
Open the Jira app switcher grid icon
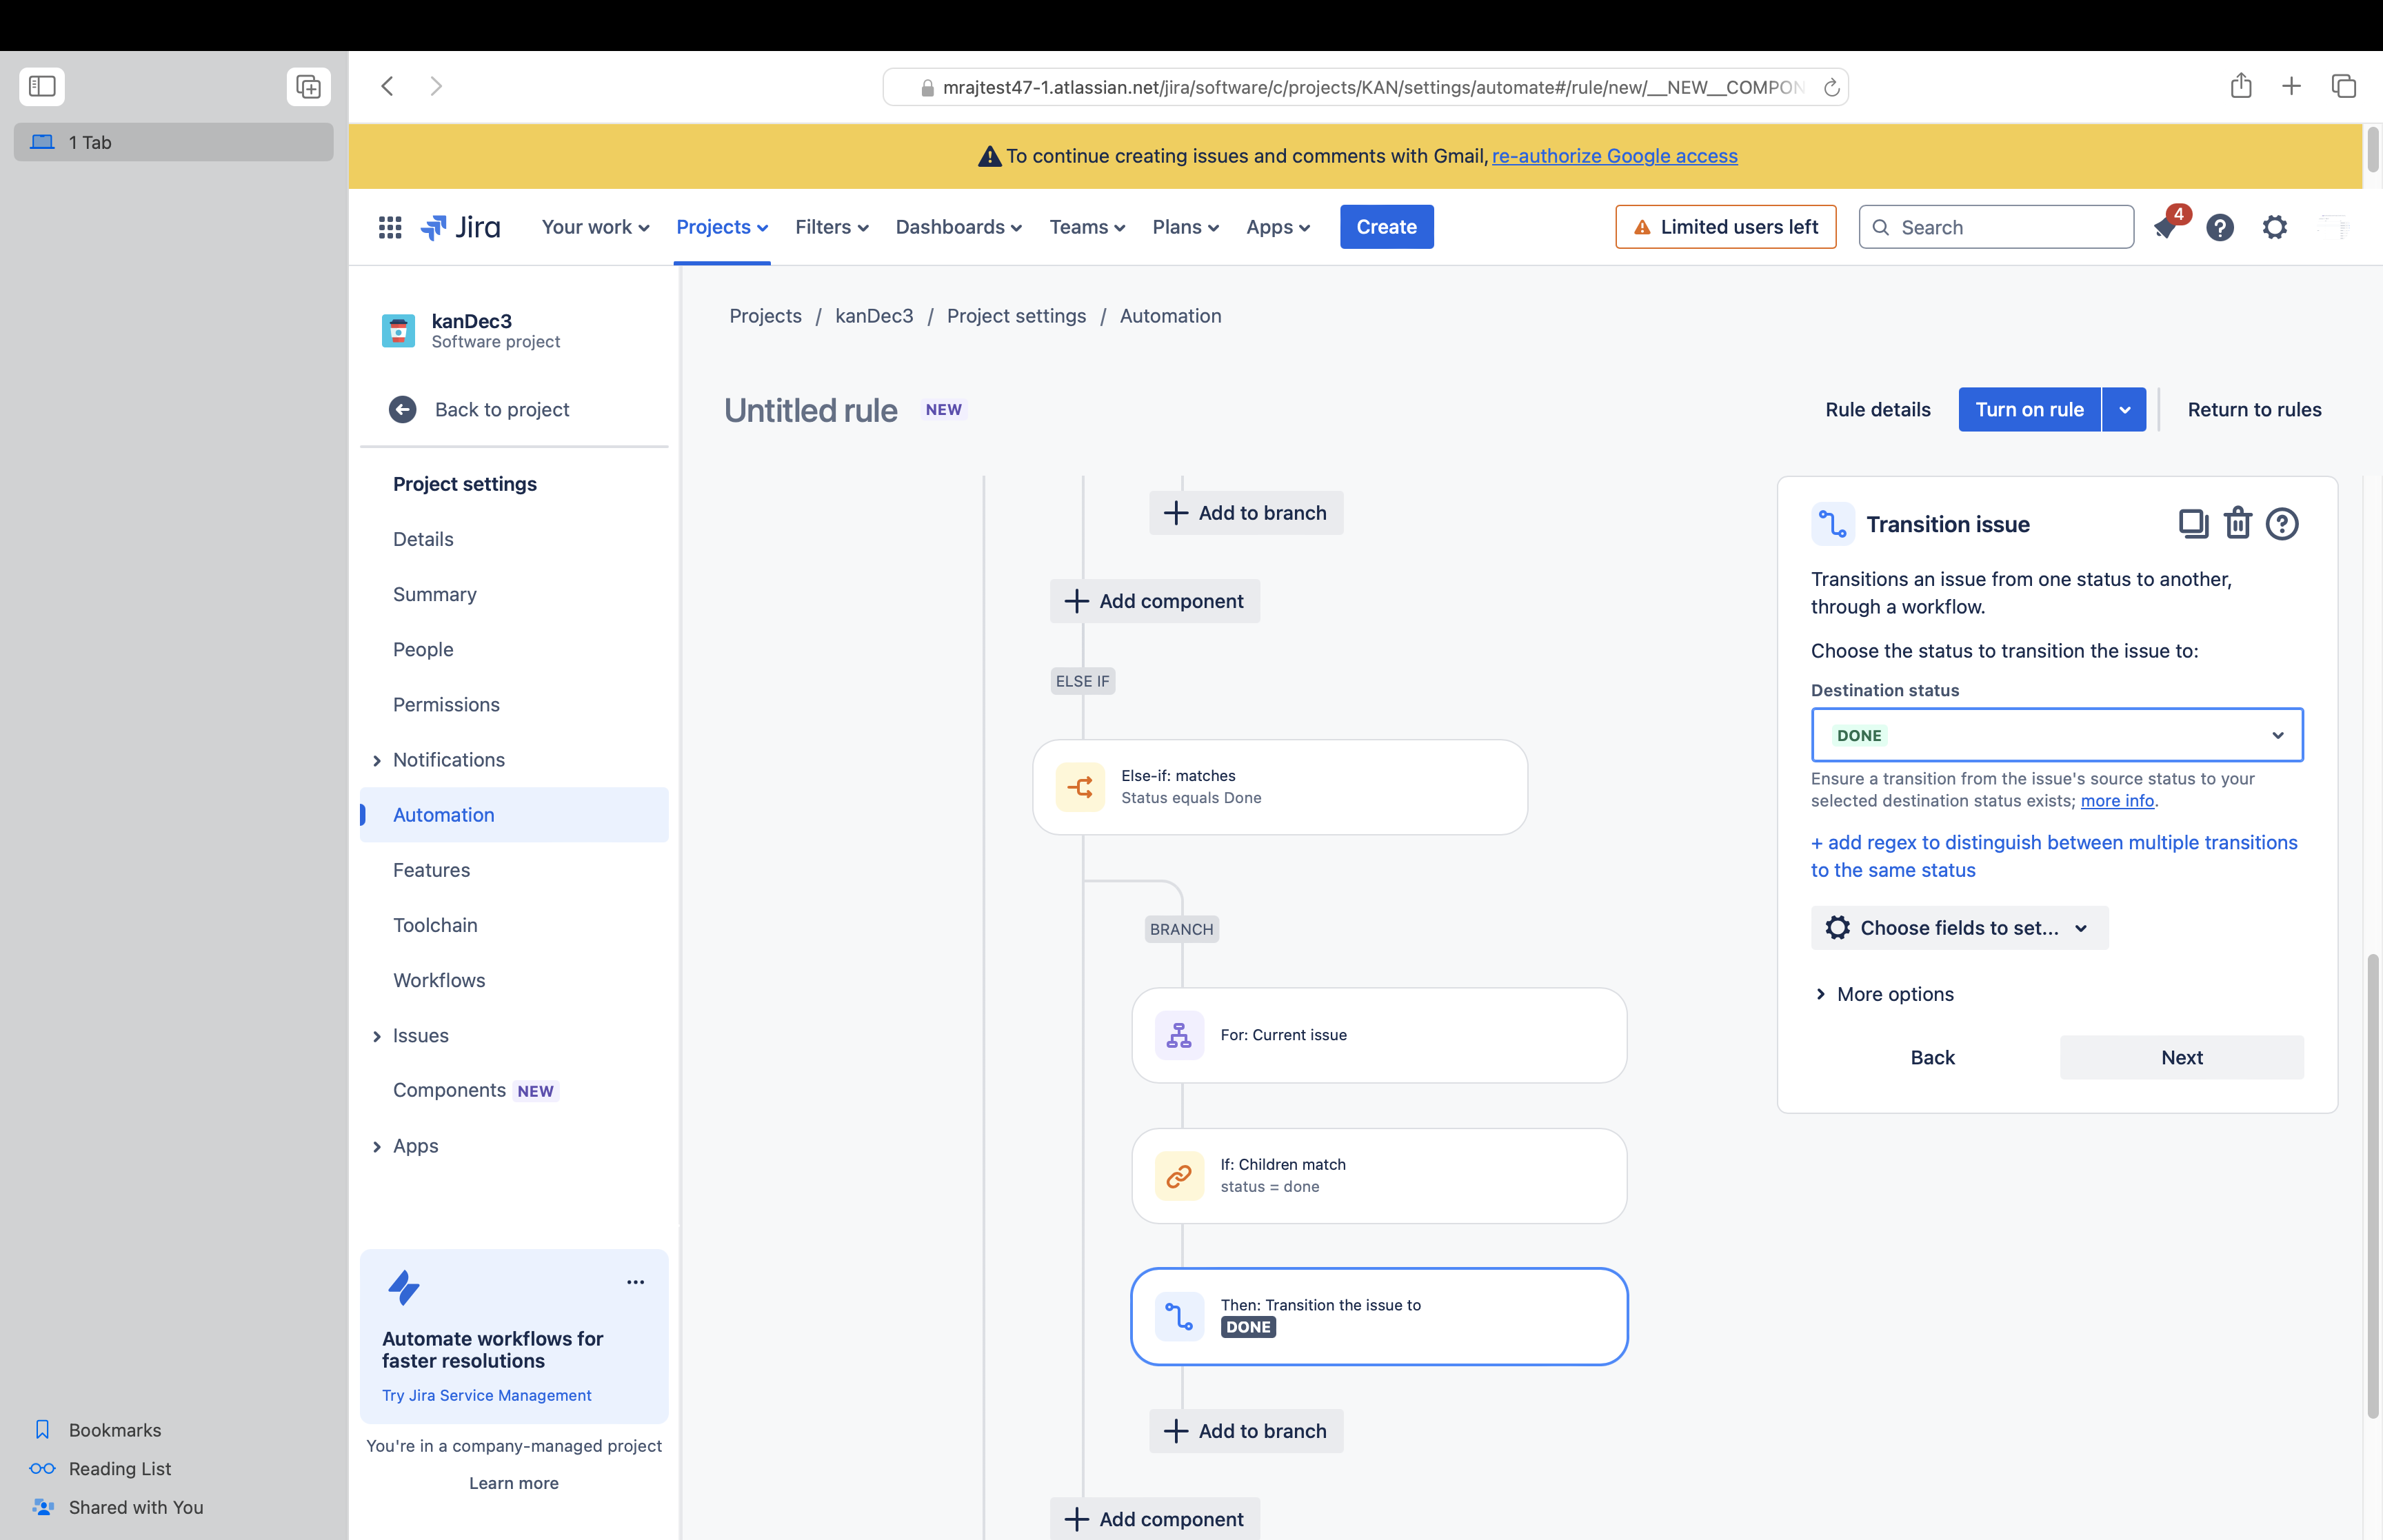pos(390,227)
